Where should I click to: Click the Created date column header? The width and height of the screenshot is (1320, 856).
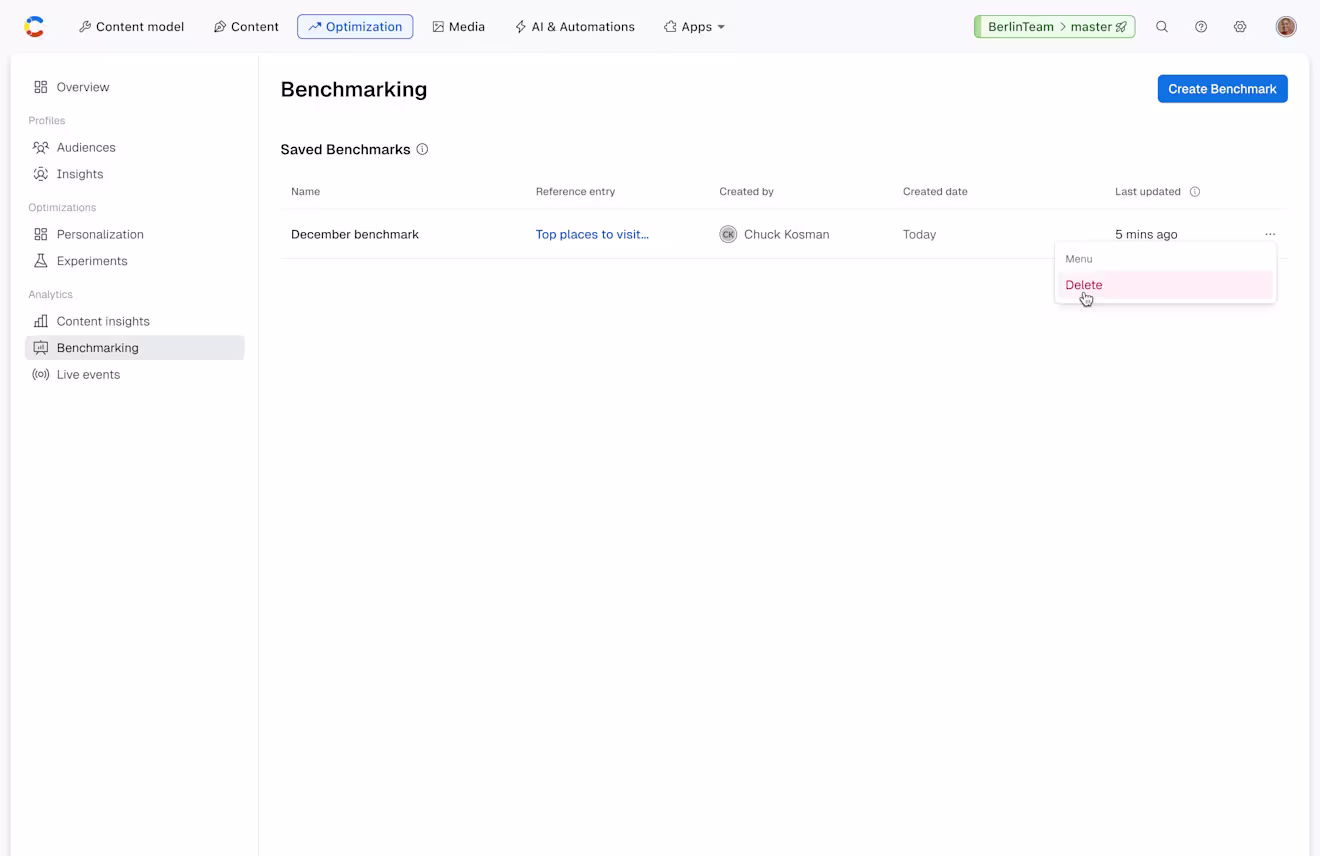tap(935, 191)
